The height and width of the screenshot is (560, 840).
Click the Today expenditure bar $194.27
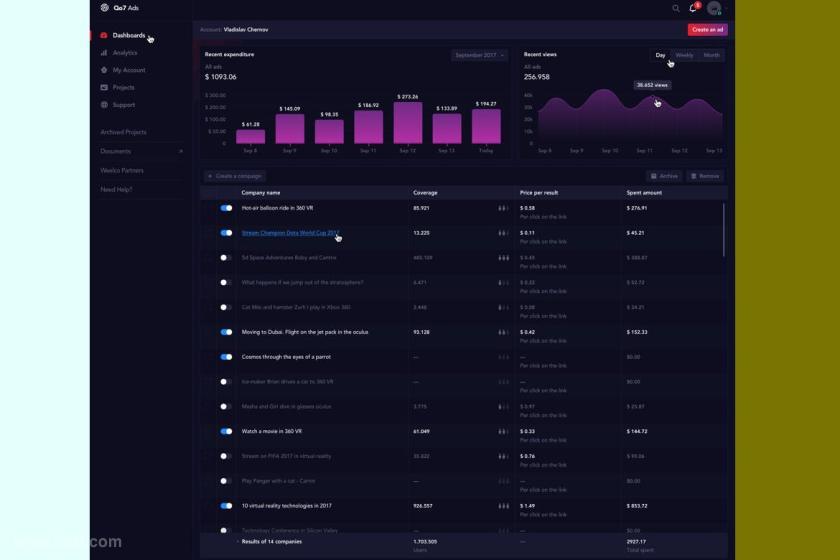[486, 126]
